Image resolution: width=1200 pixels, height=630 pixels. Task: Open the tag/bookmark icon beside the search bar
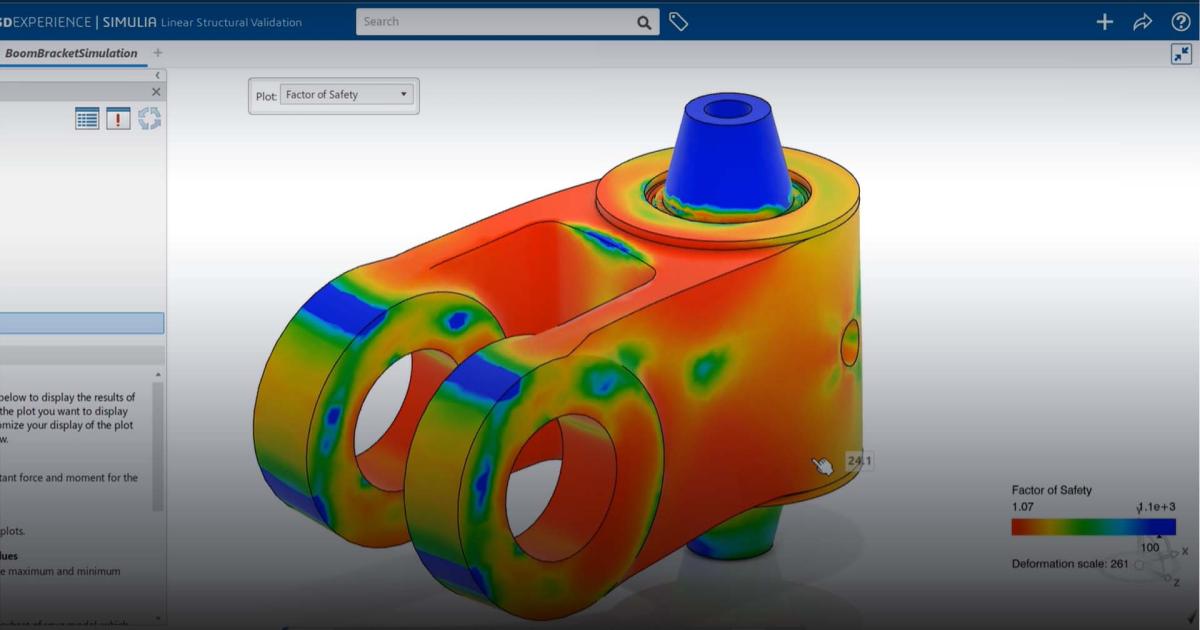click(678, 21)
